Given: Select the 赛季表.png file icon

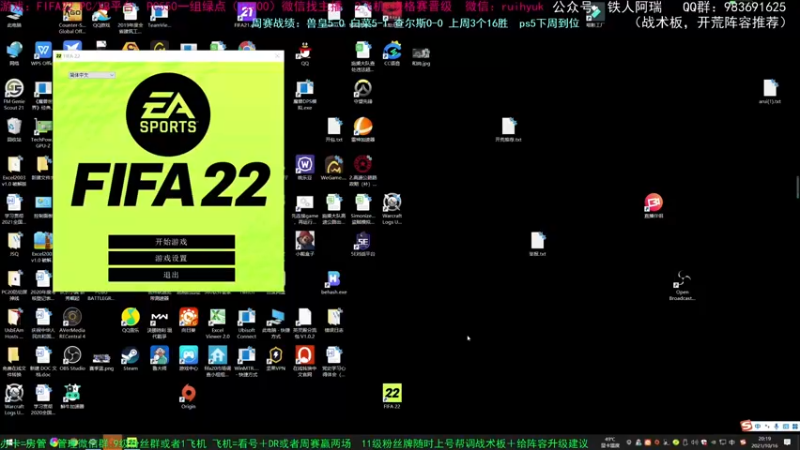Looking at the screenshot, I should coord(101,359).
